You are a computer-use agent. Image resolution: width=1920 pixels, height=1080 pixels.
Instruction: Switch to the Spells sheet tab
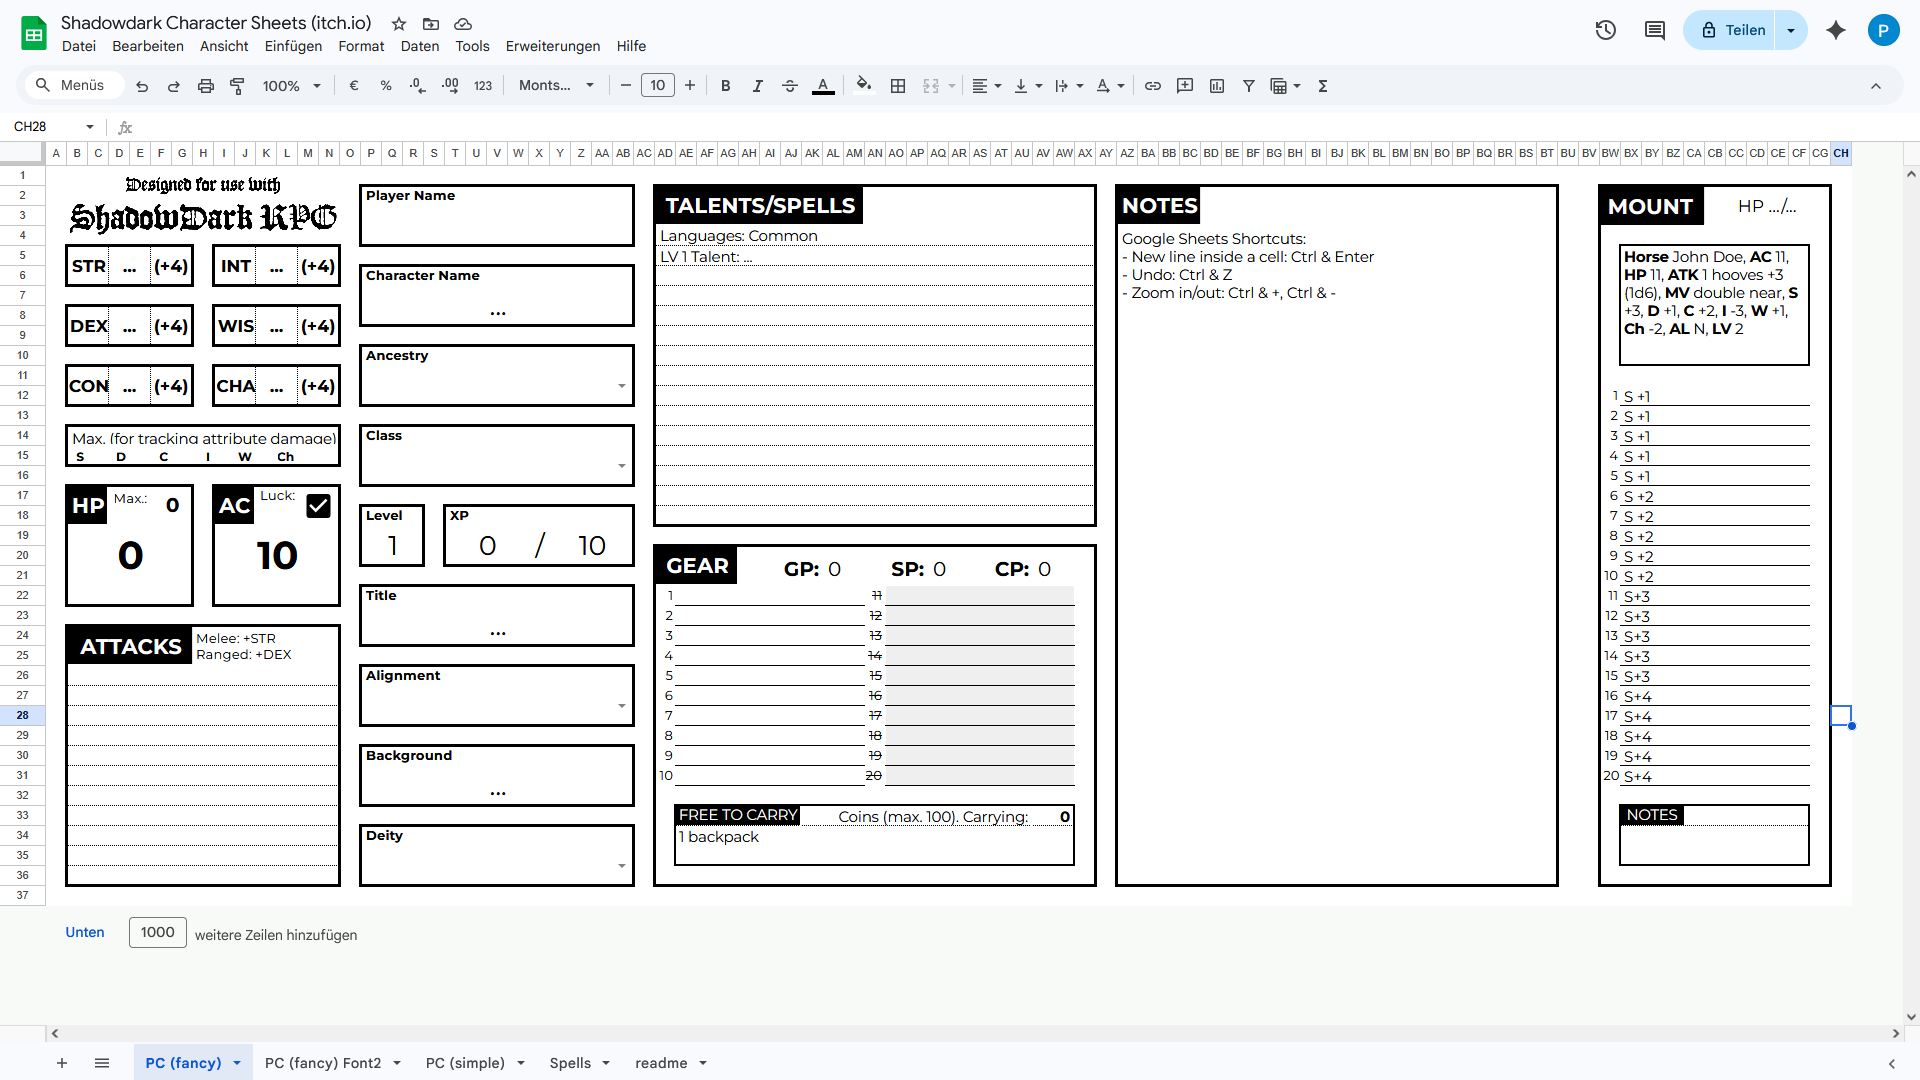click(570, 1063)
